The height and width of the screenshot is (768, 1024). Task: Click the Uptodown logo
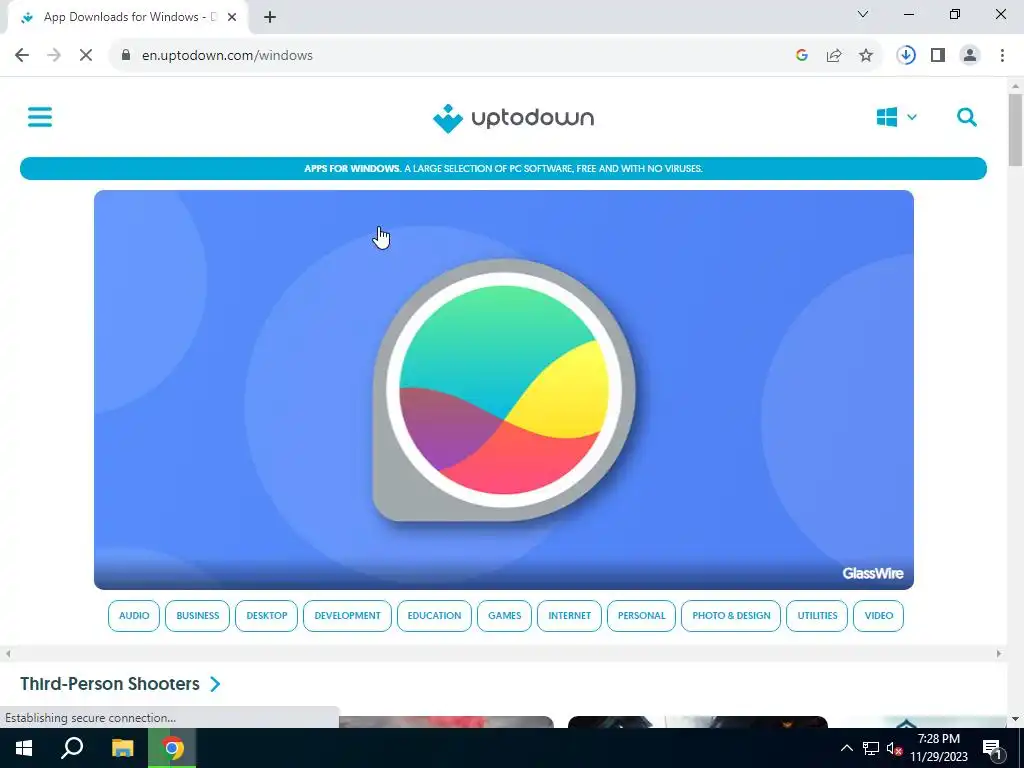pyautogui.click(x=513, y=118)
